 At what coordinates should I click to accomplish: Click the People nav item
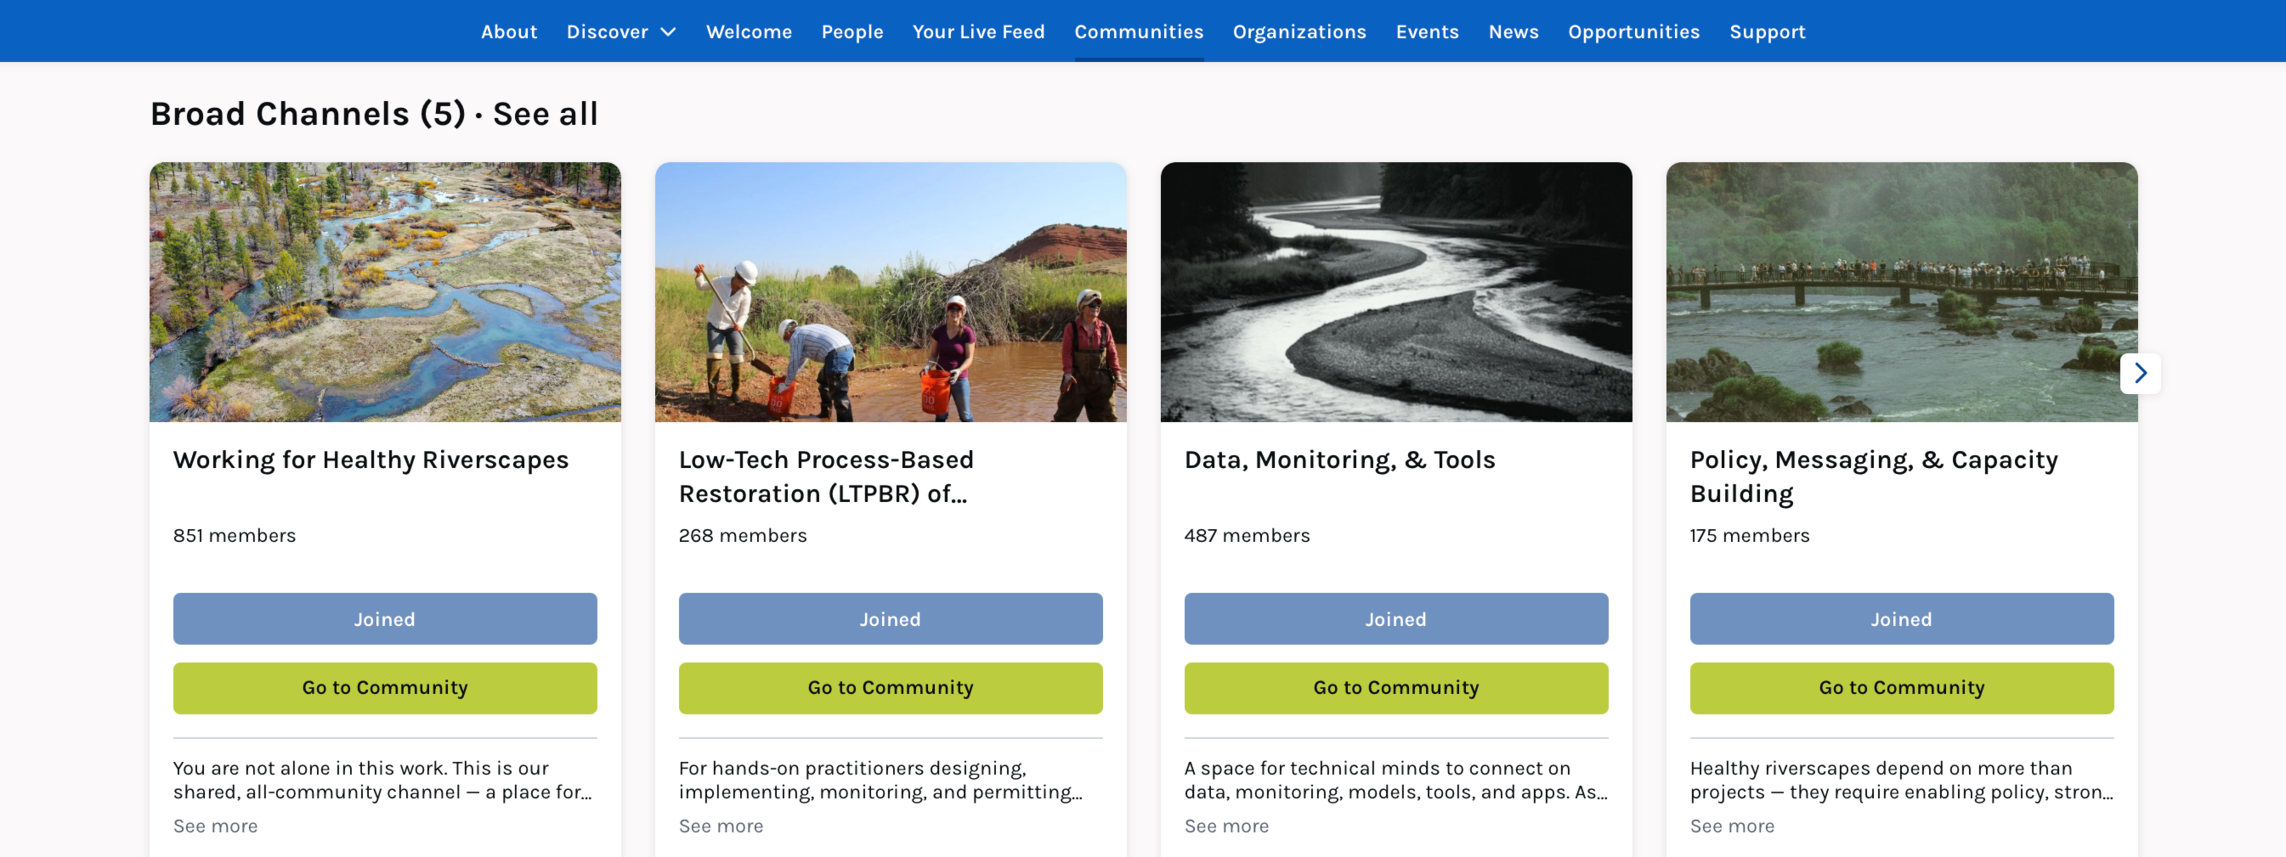[852, 32]
